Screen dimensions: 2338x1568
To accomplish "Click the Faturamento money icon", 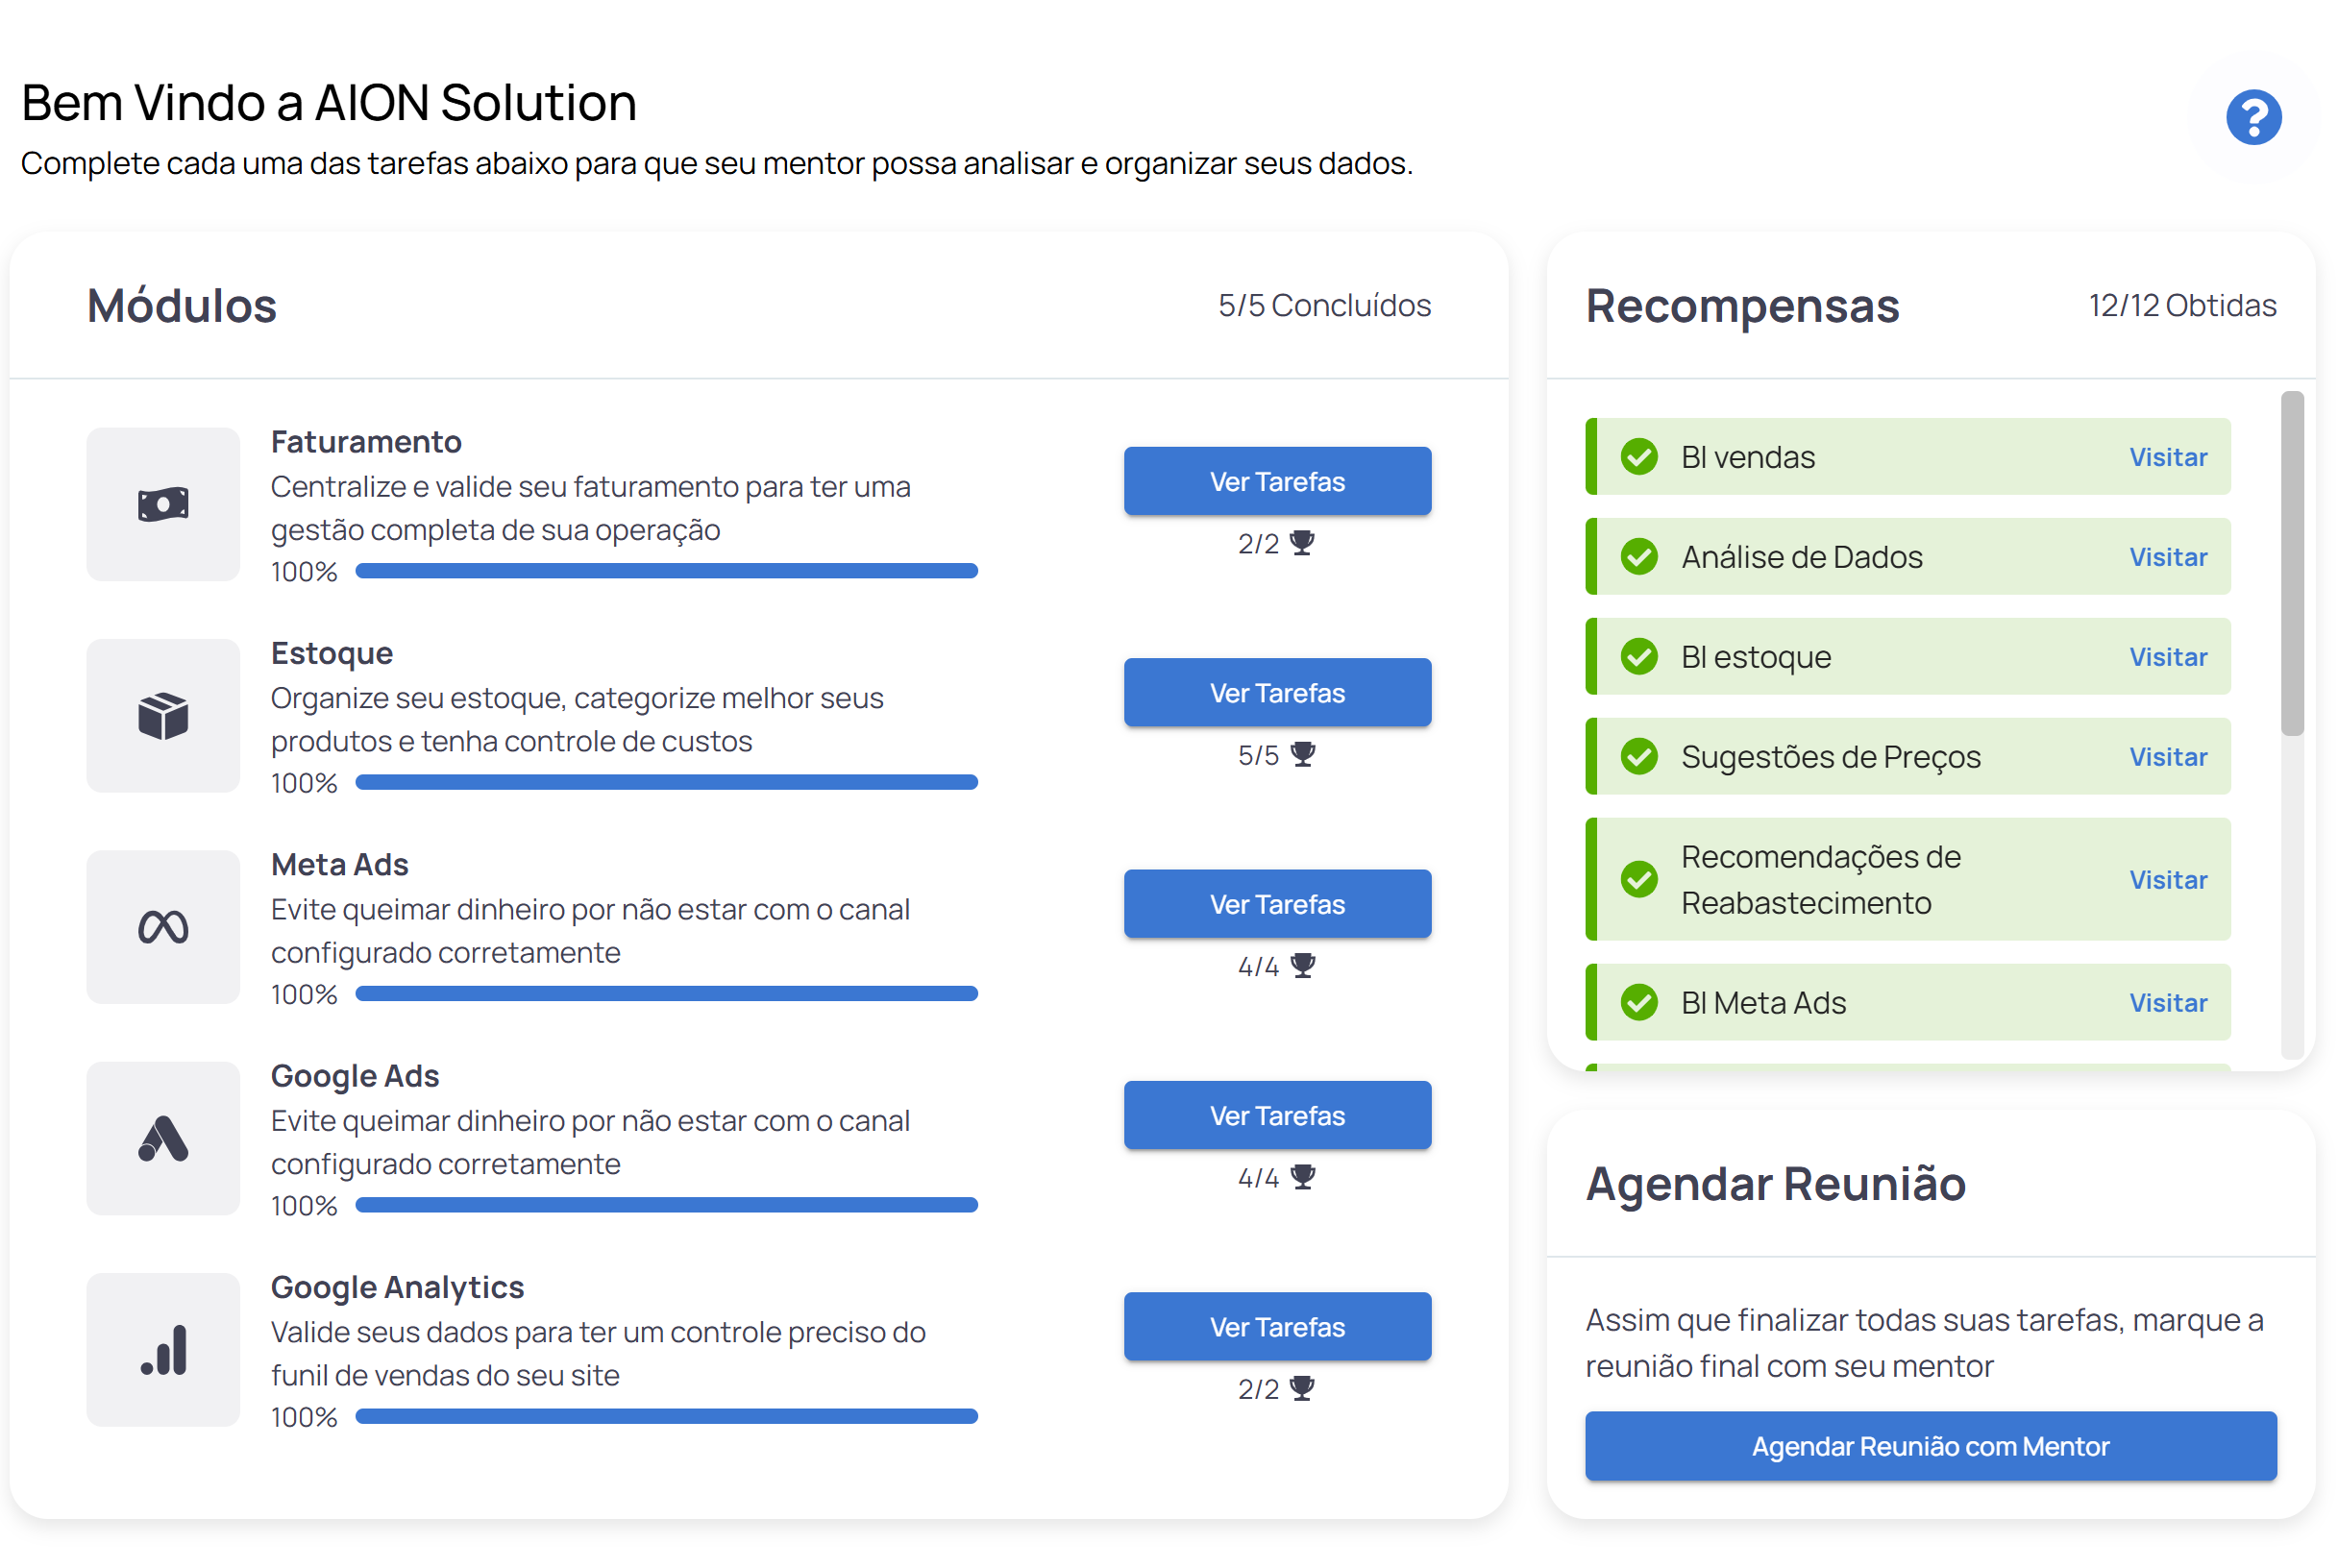I will 163,505.
